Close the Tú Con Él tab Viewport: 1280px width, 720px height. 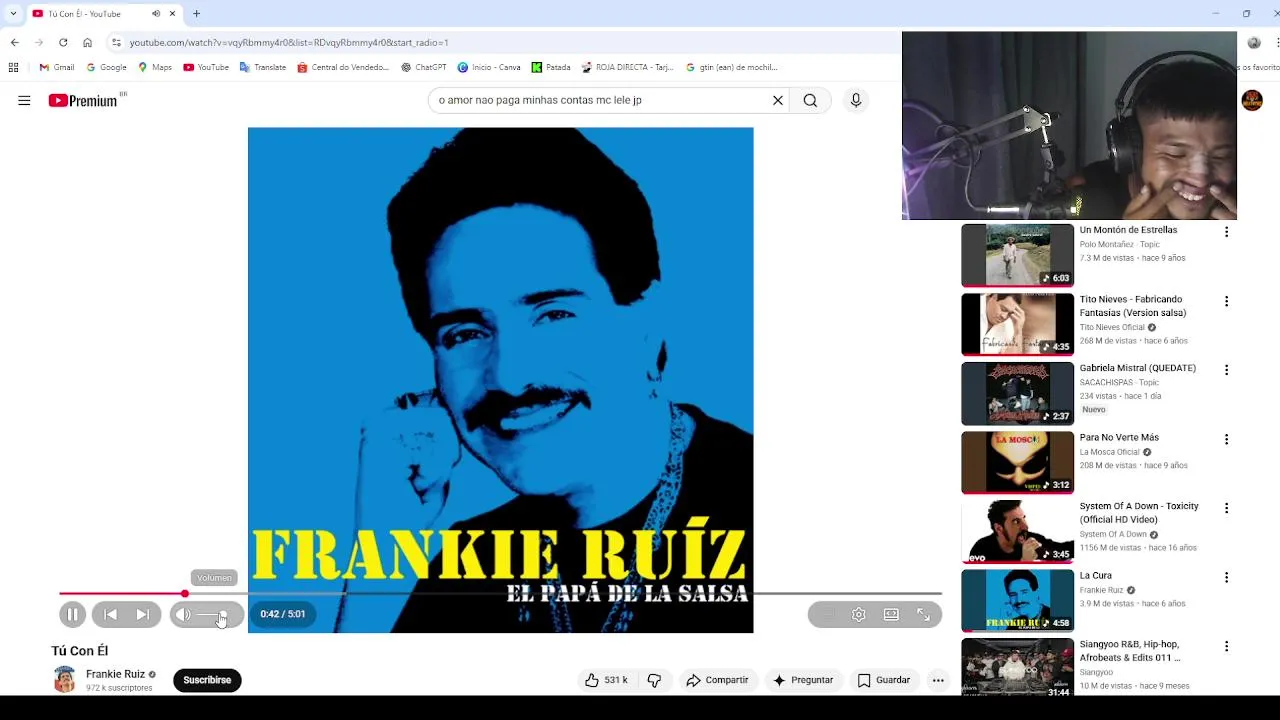pyautogui.click(x=172, y=14)
